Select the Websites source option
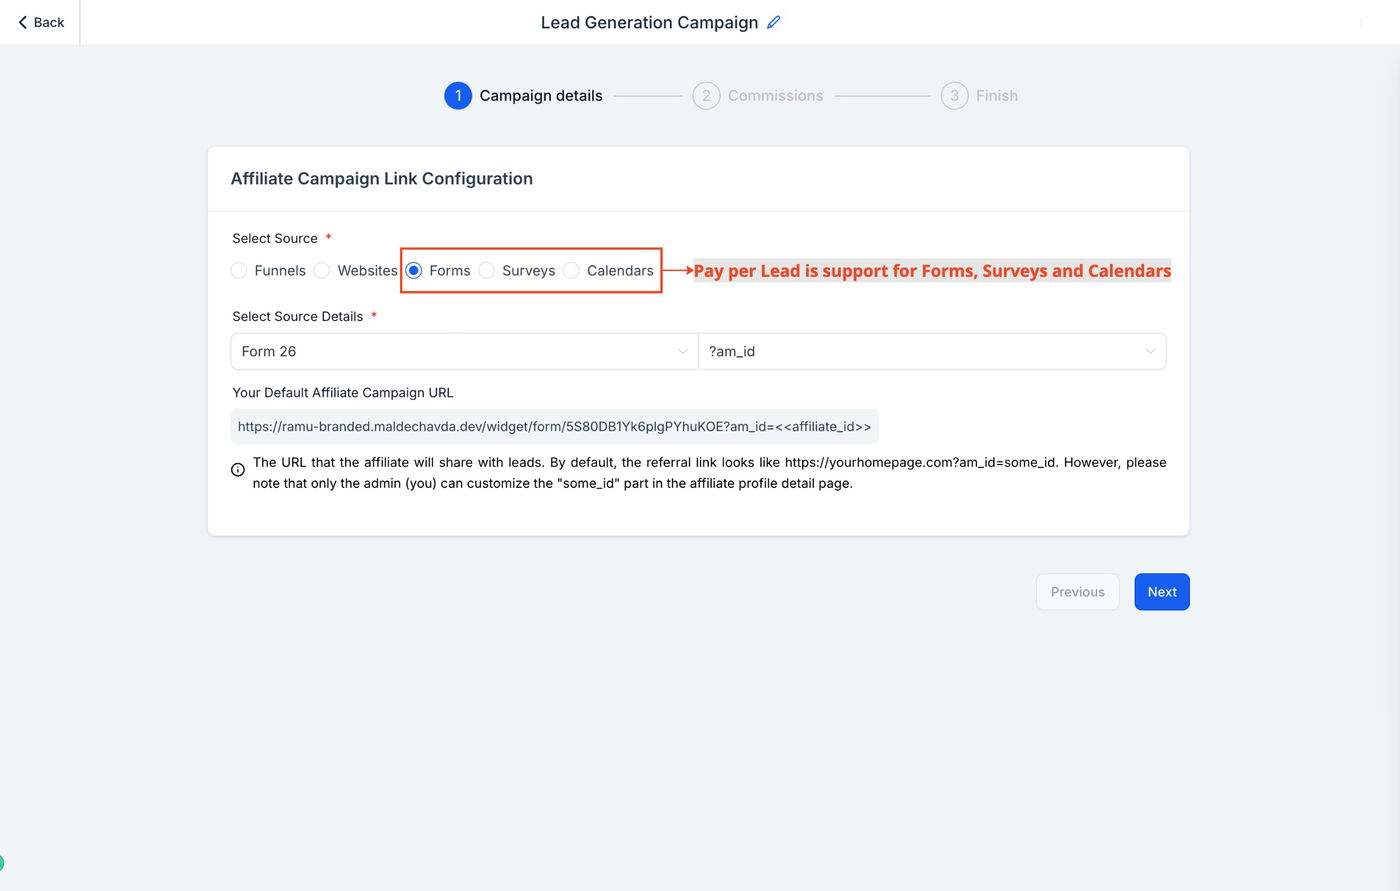Screen dimensions: 1400x891 [x=322, y=270]
